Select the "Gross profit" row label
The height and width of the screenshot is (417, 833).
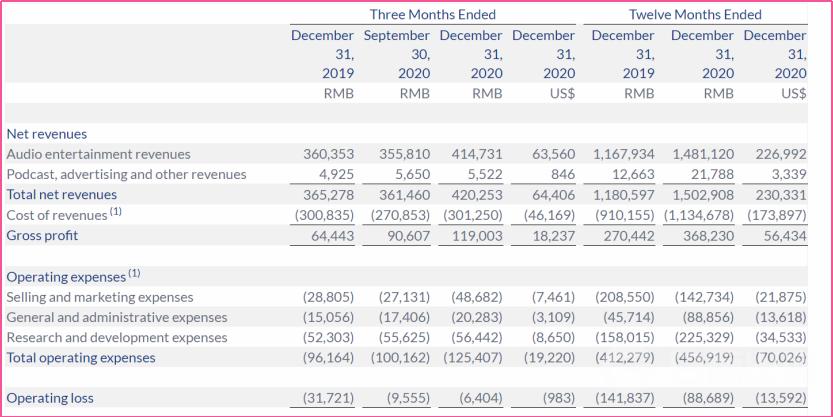pos(42,236)
